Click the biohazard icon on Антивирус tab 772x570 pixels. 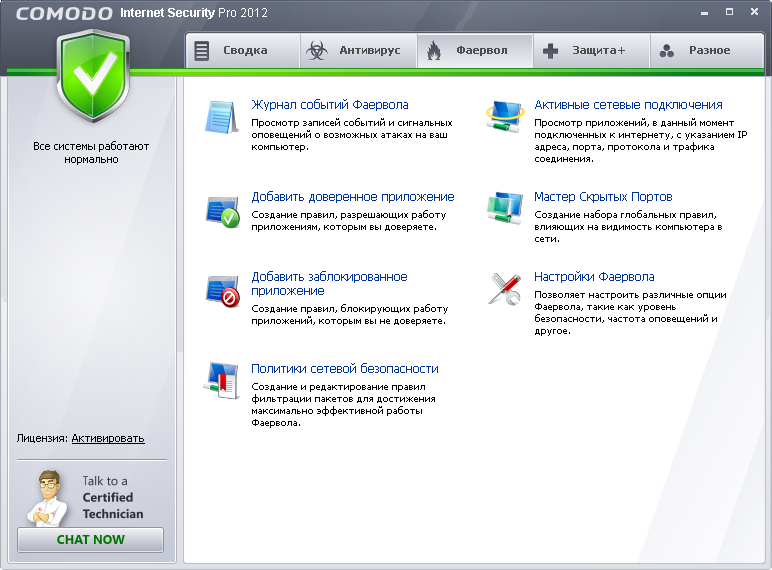pyautogui.click(x=317, y=51)
